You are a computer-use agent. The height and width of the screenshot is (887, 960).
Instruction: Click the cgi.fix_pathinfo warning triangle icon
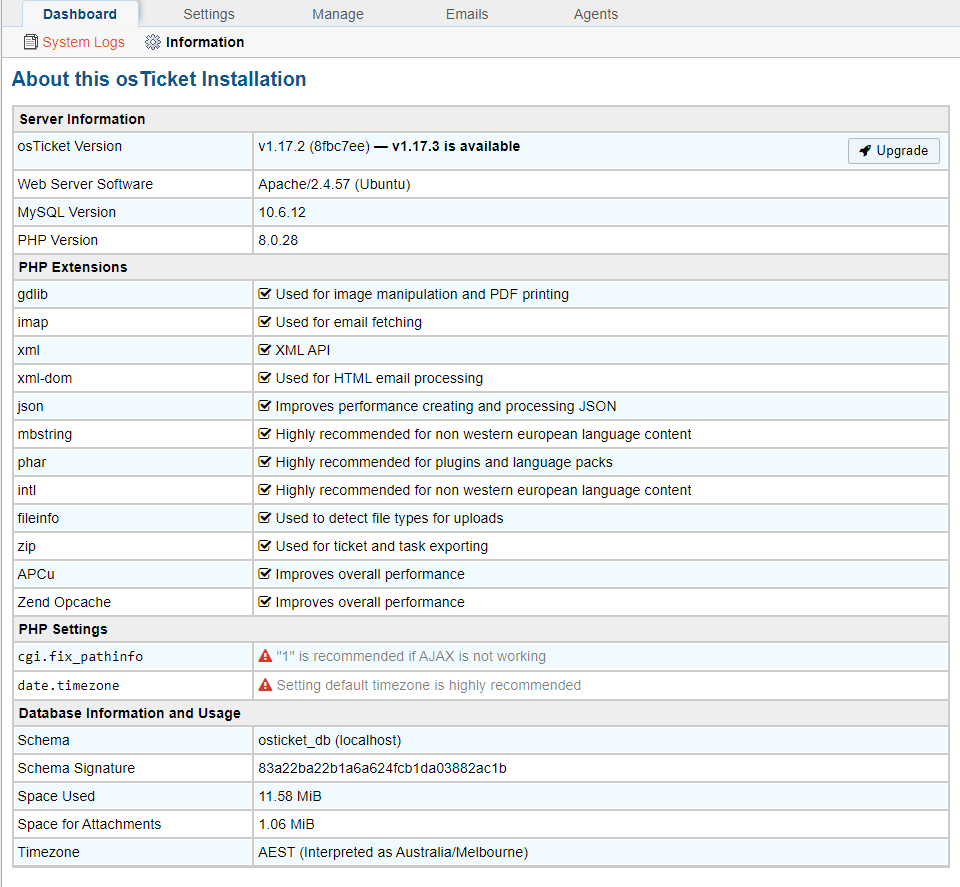pos(265,656)
